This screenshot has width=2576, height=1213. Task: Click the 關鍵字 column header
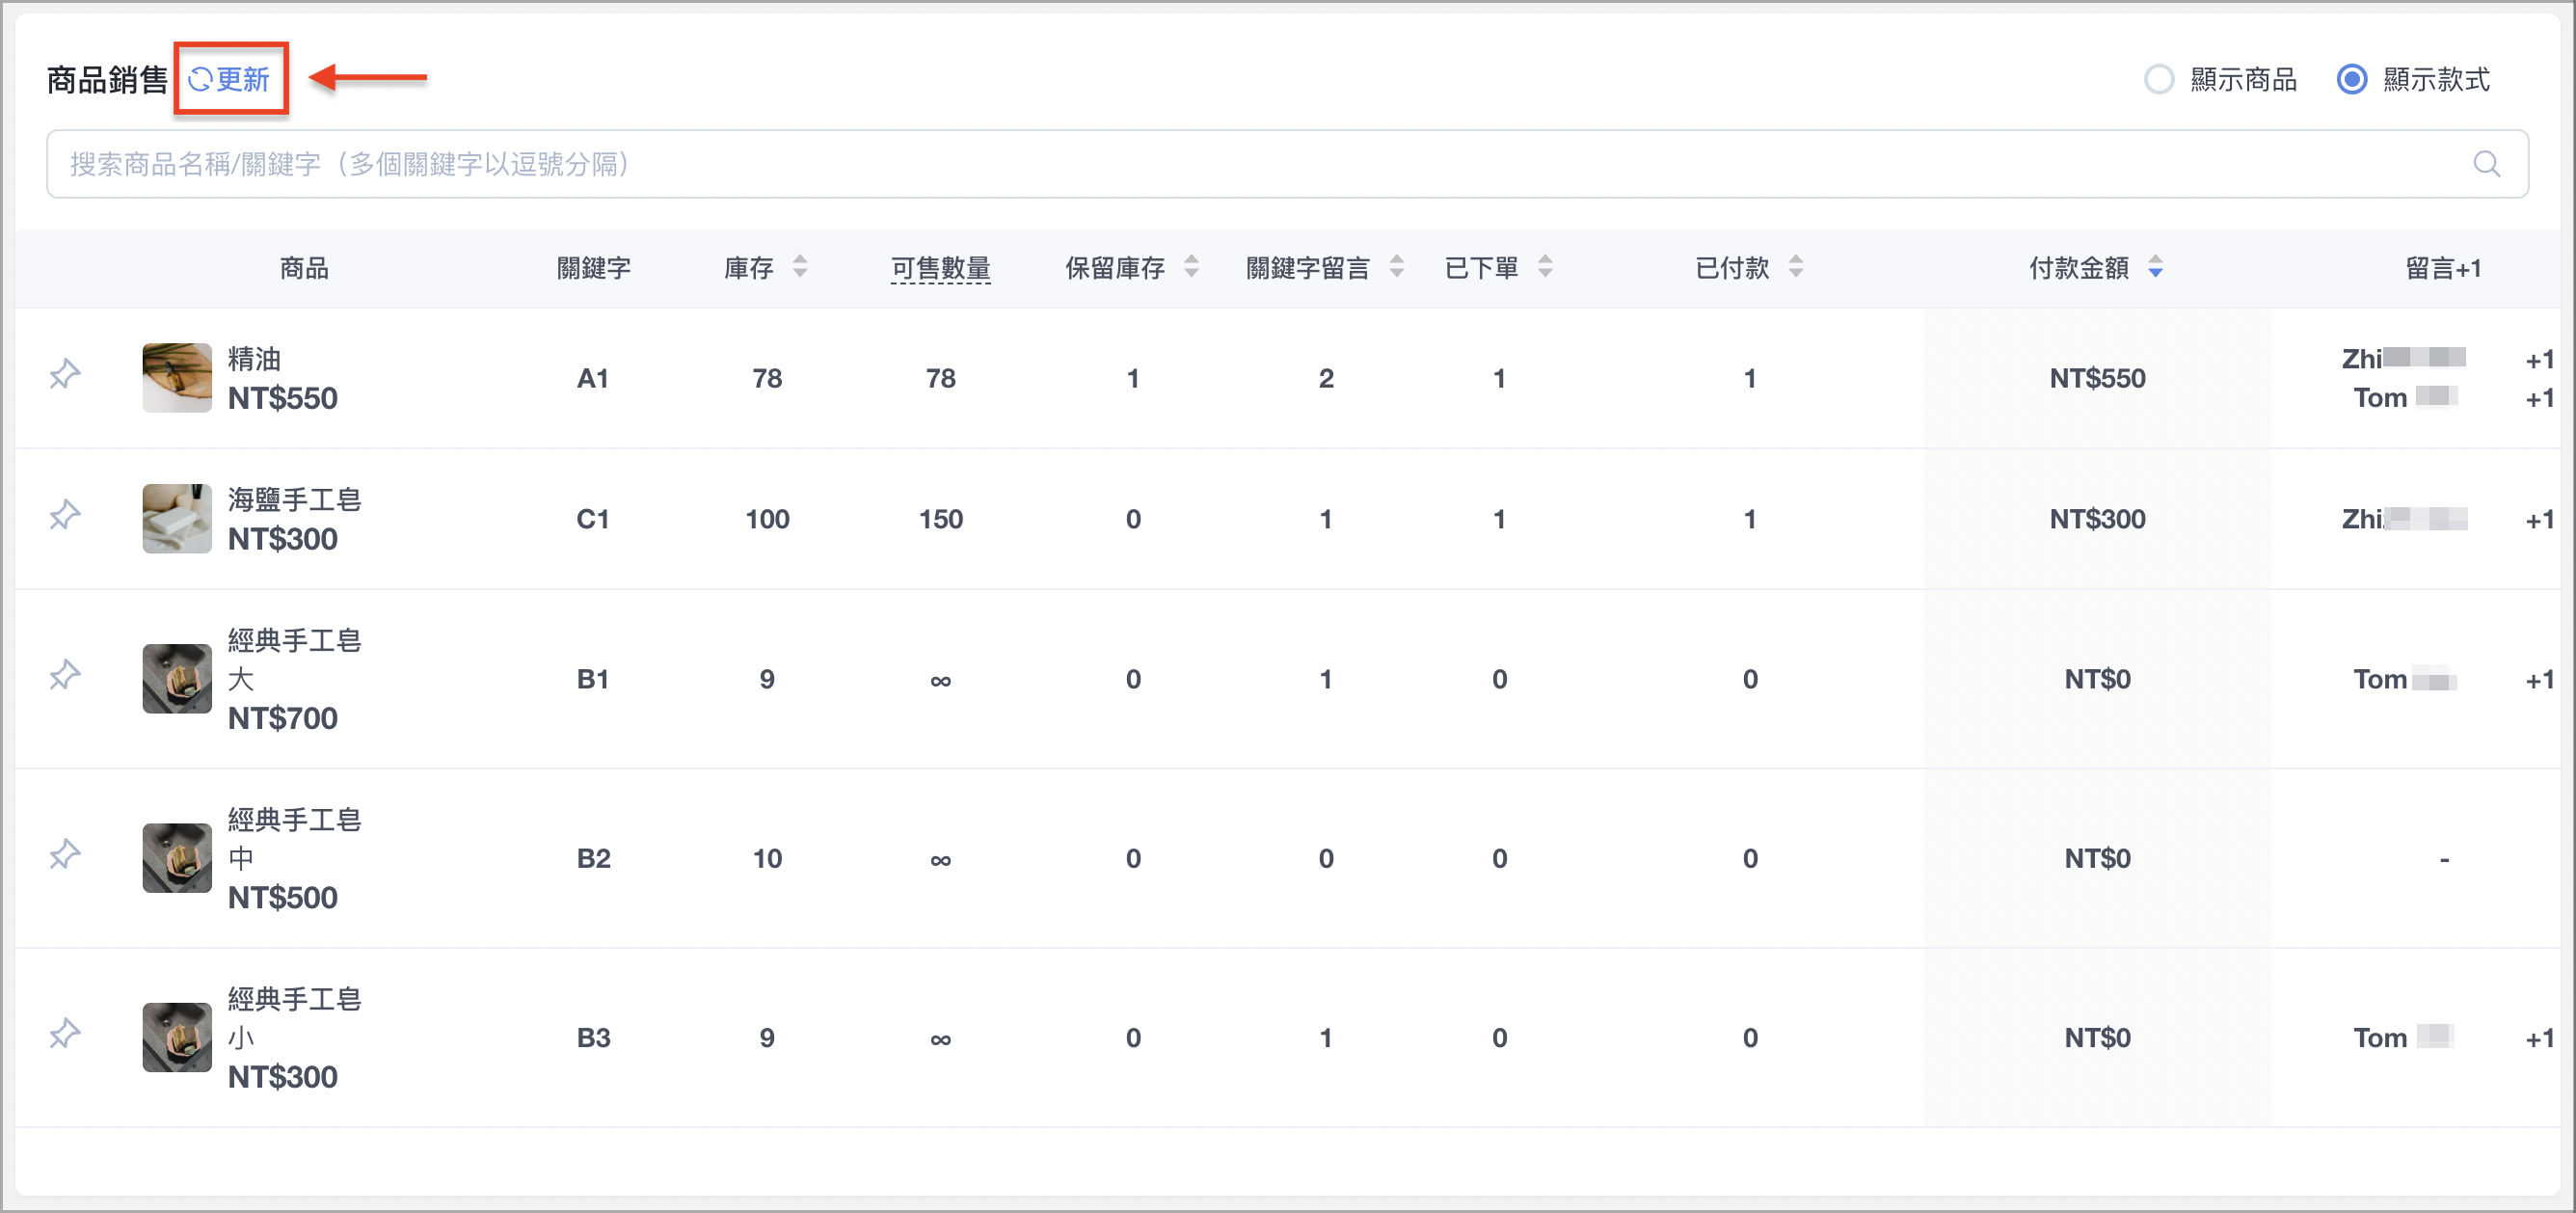click(593, 268)
